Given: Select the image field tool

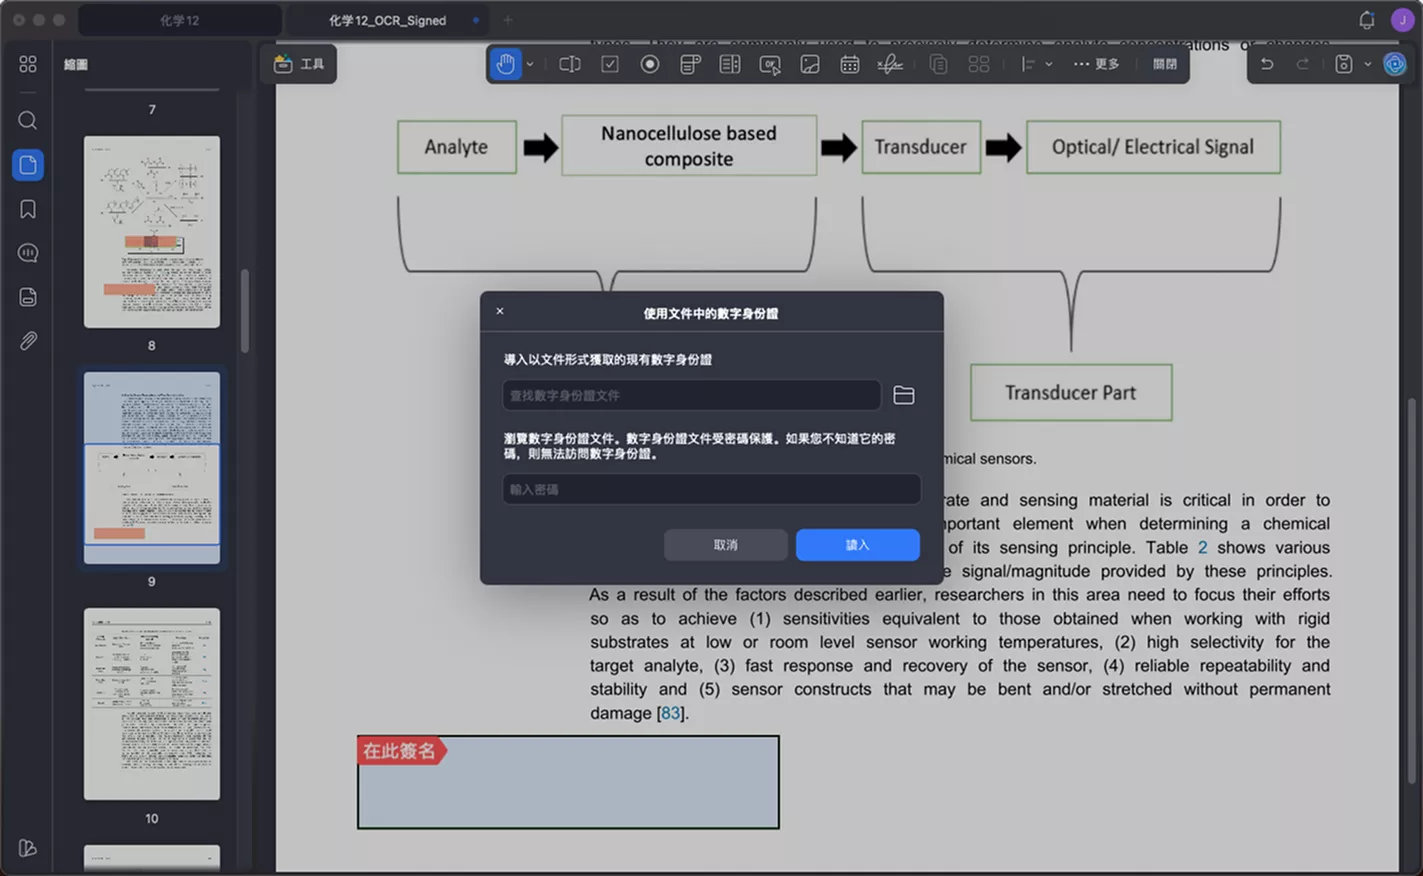Looking at the screenshot, I should [x=810, y=64].
